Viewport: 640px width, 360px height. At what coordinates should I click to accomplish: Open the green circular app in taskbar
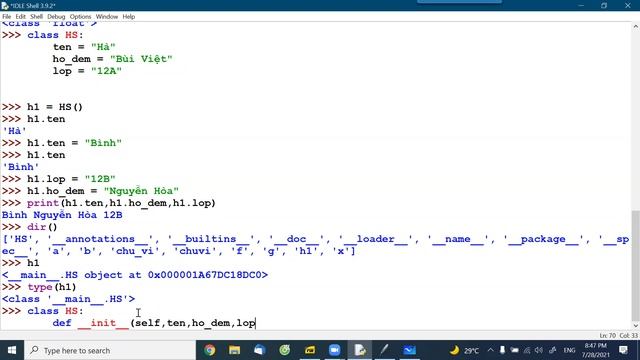284,350
